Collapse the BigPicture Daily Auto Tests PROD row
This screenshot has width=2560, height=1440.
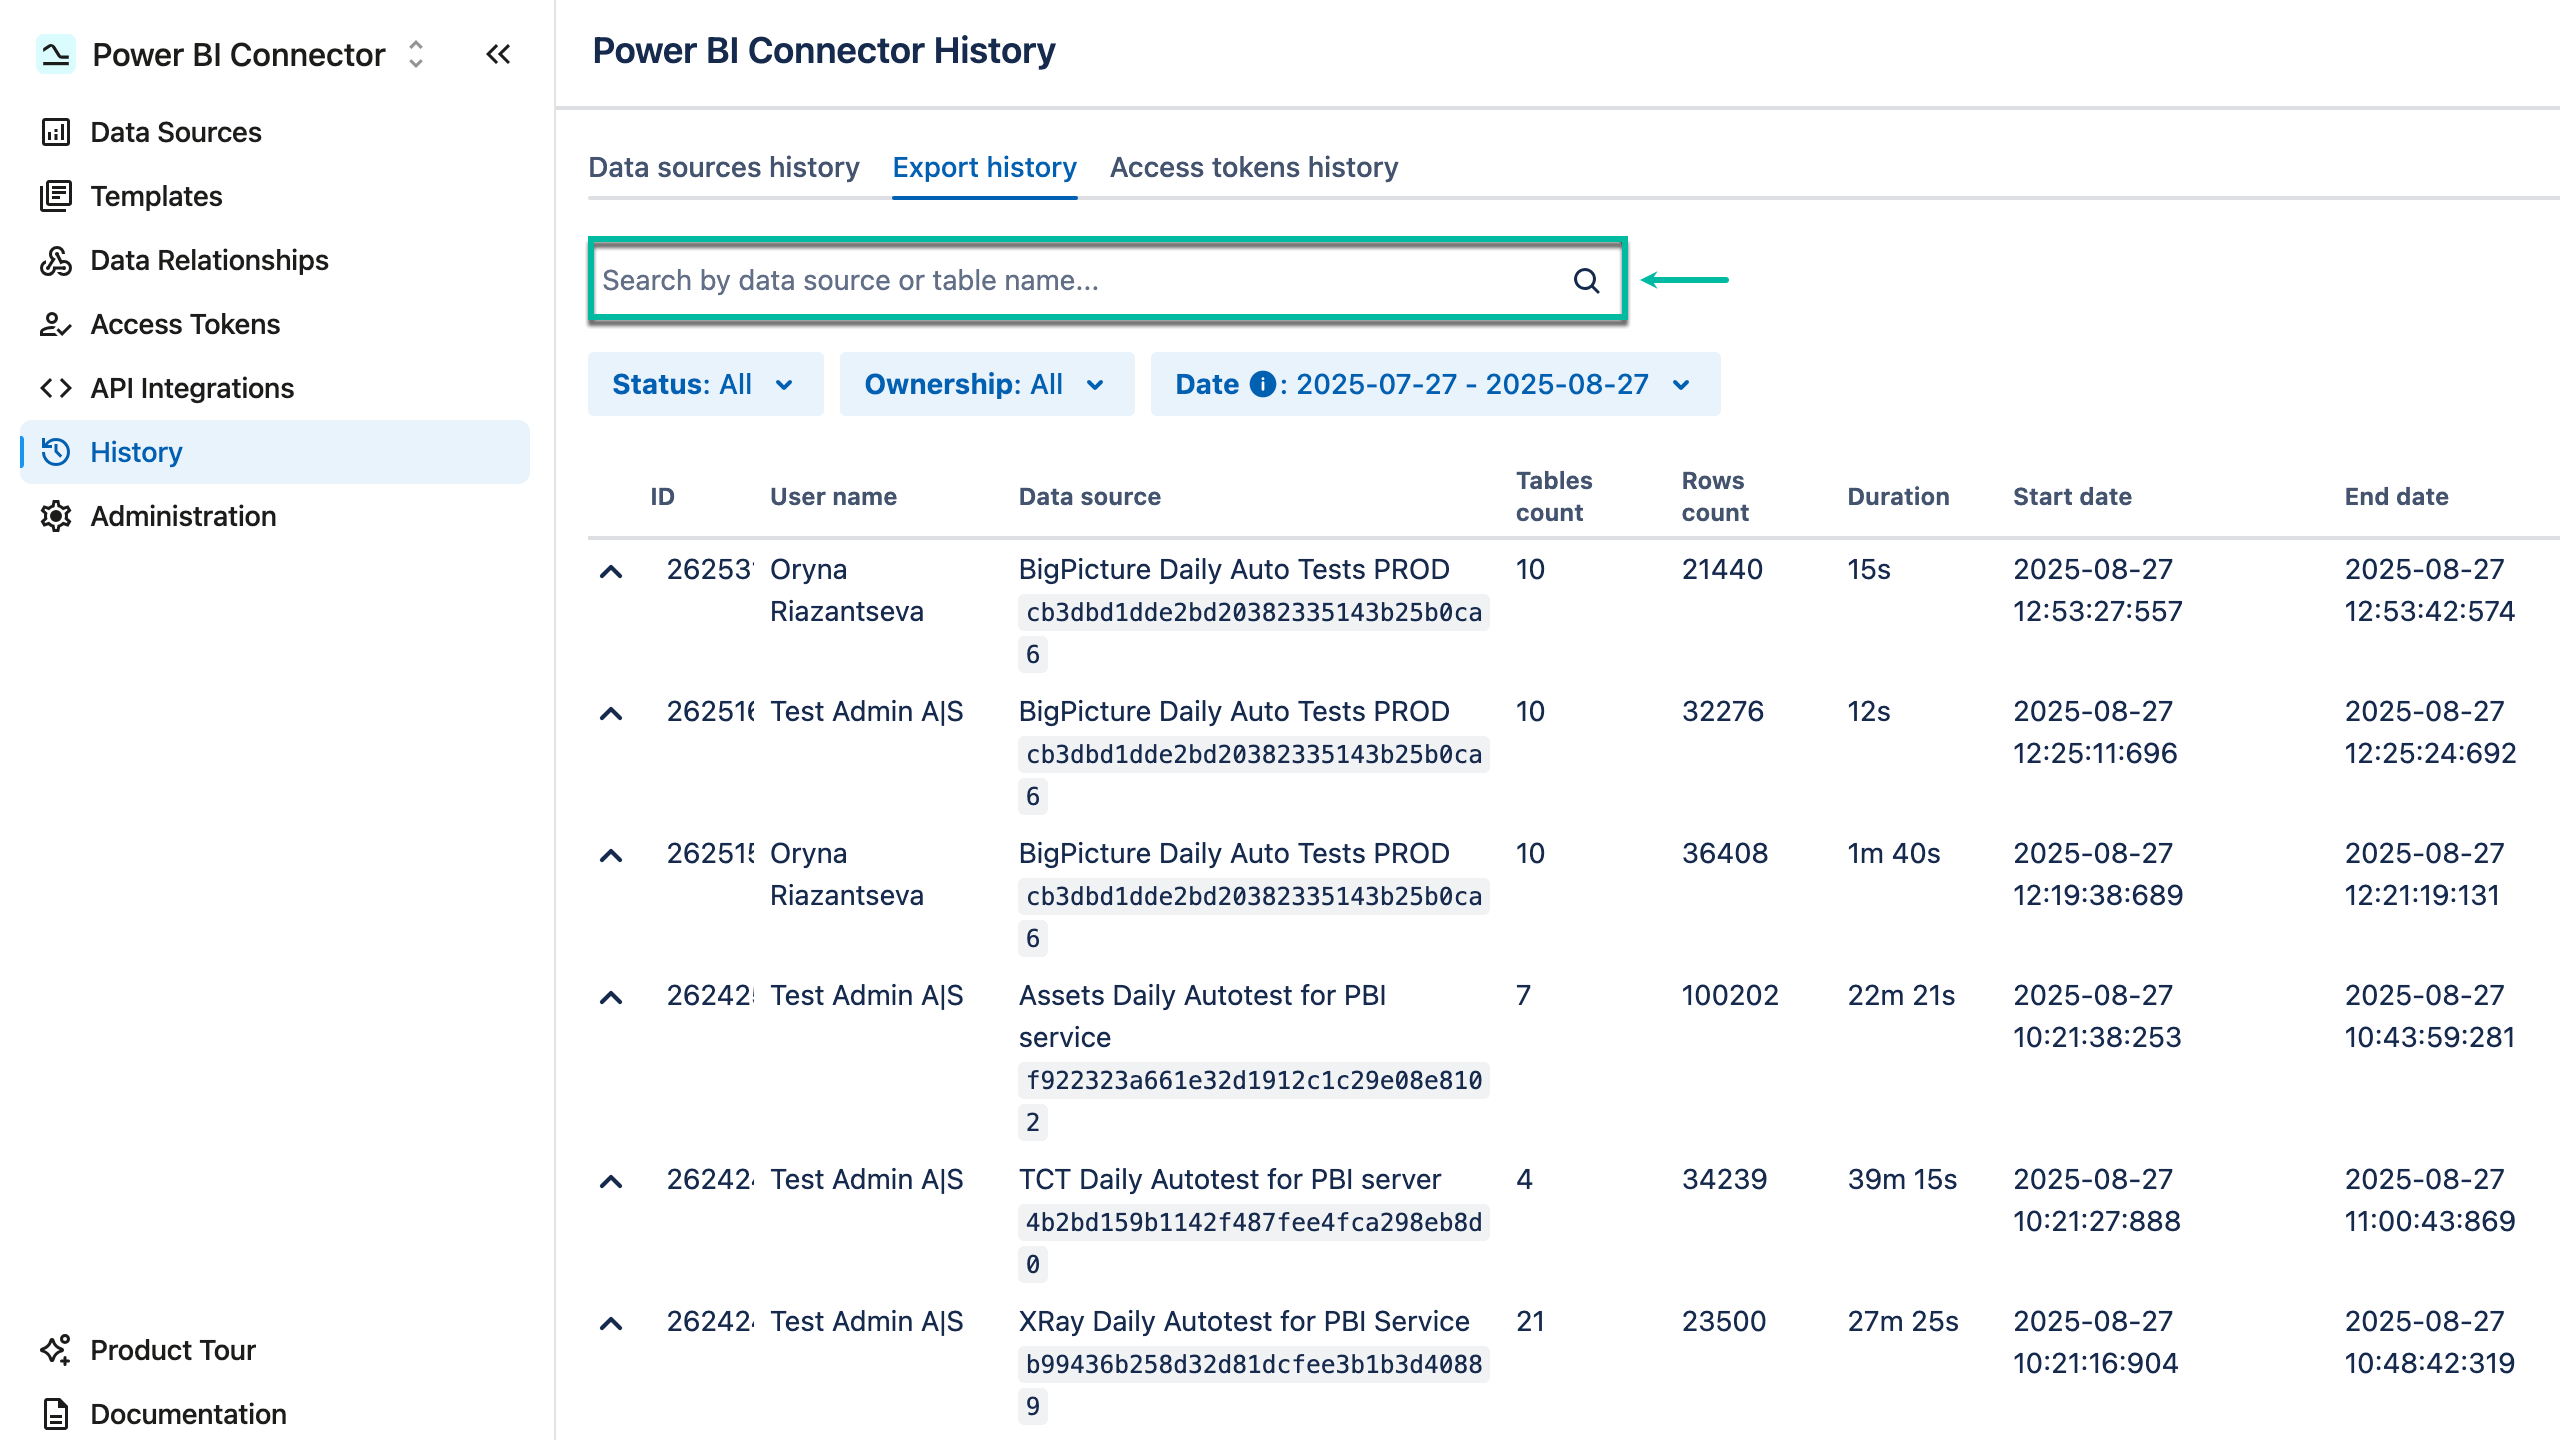(x=611, y=570)
